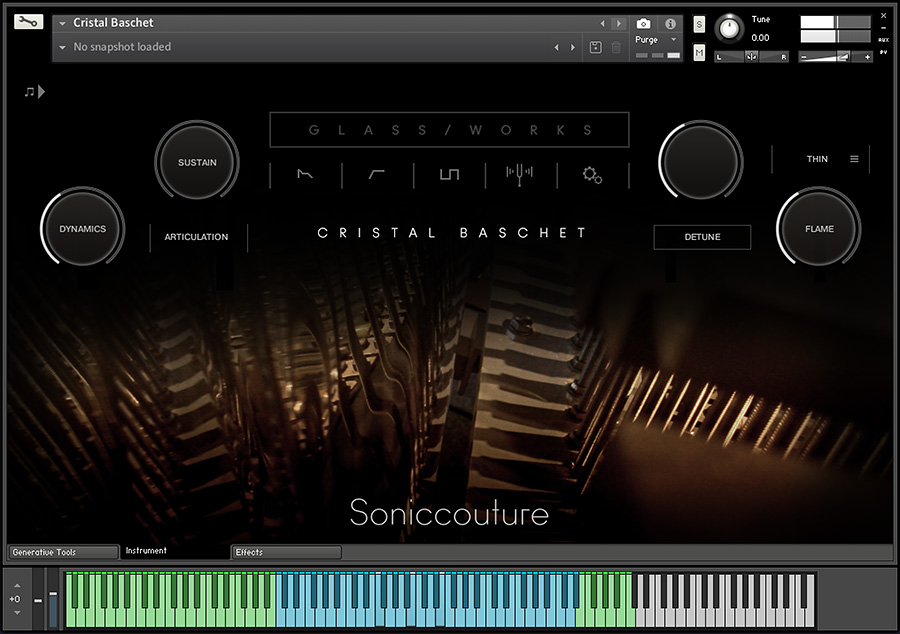Click the Tune value 0.00
Image resolution: width=900 pixels, height=634 pixels.
760,38
